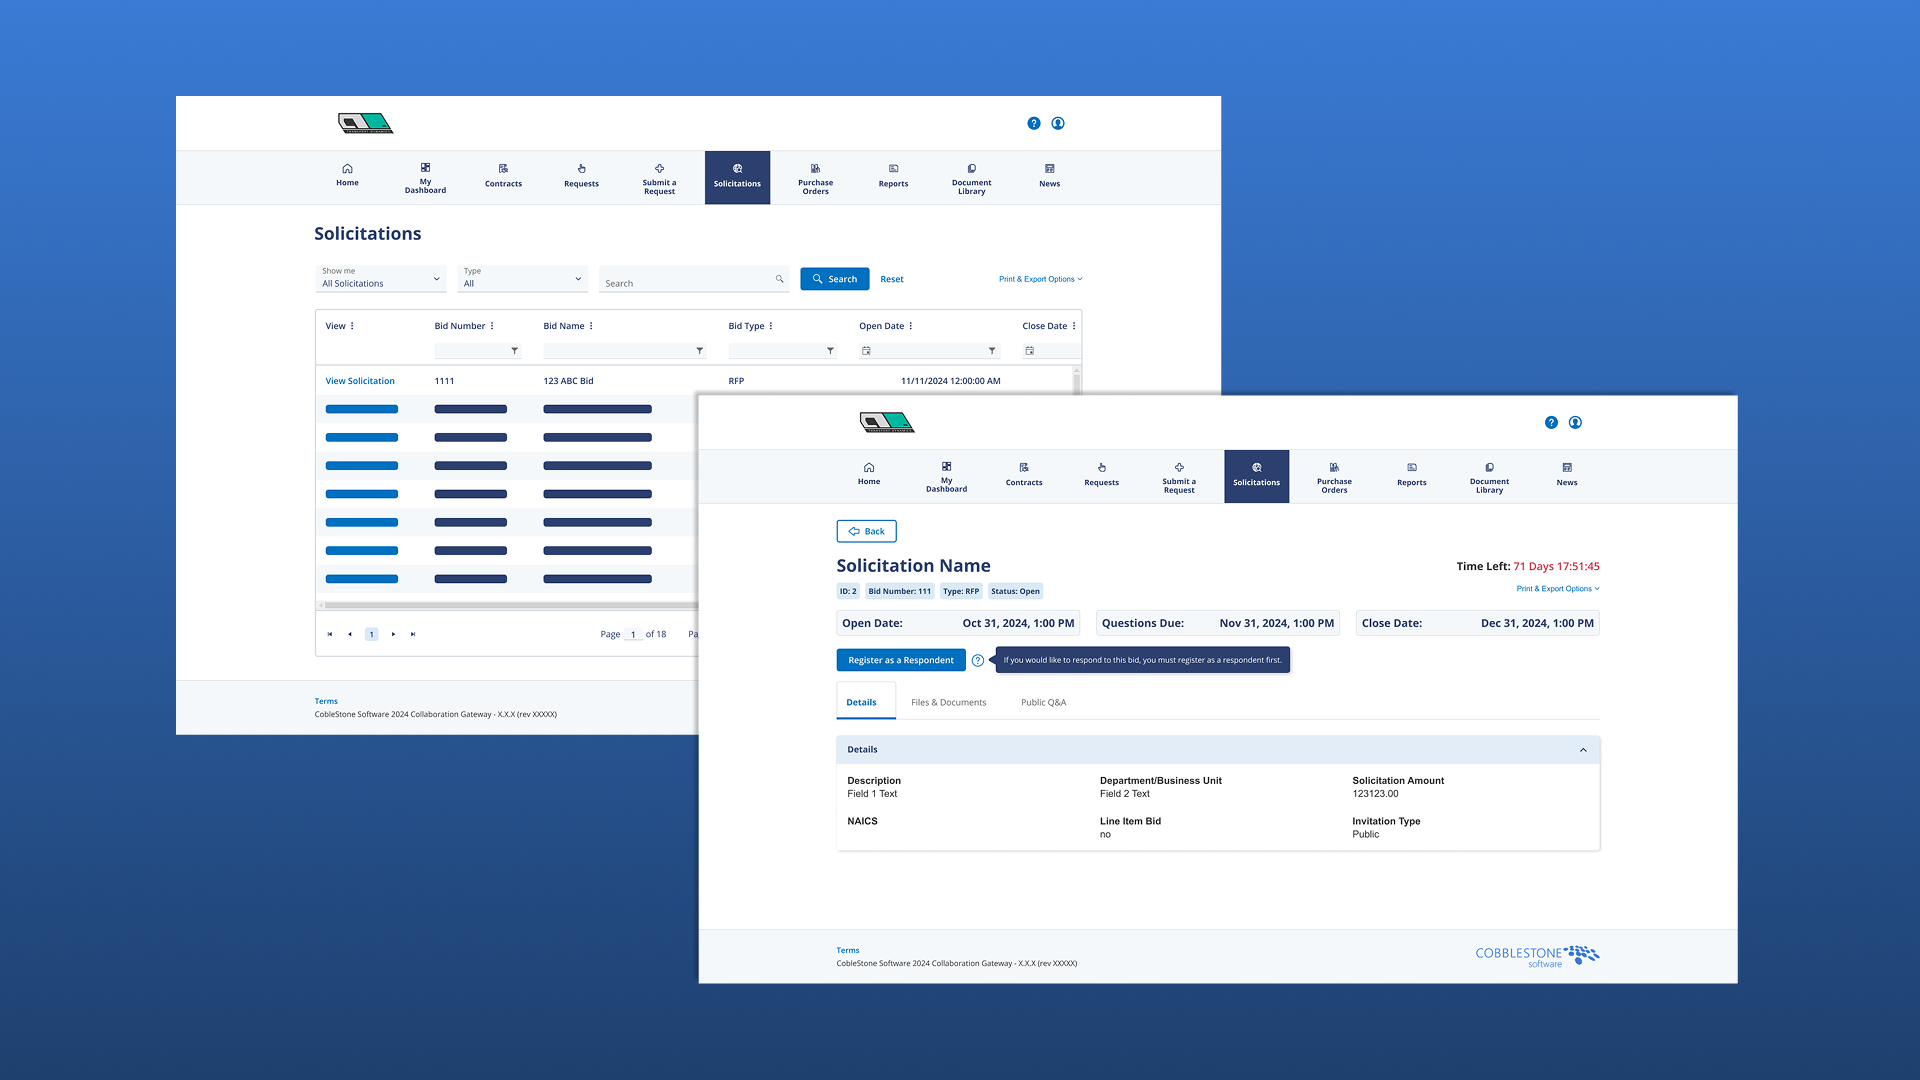Select Solicitations in back window navigation

(x=737, y=178)
